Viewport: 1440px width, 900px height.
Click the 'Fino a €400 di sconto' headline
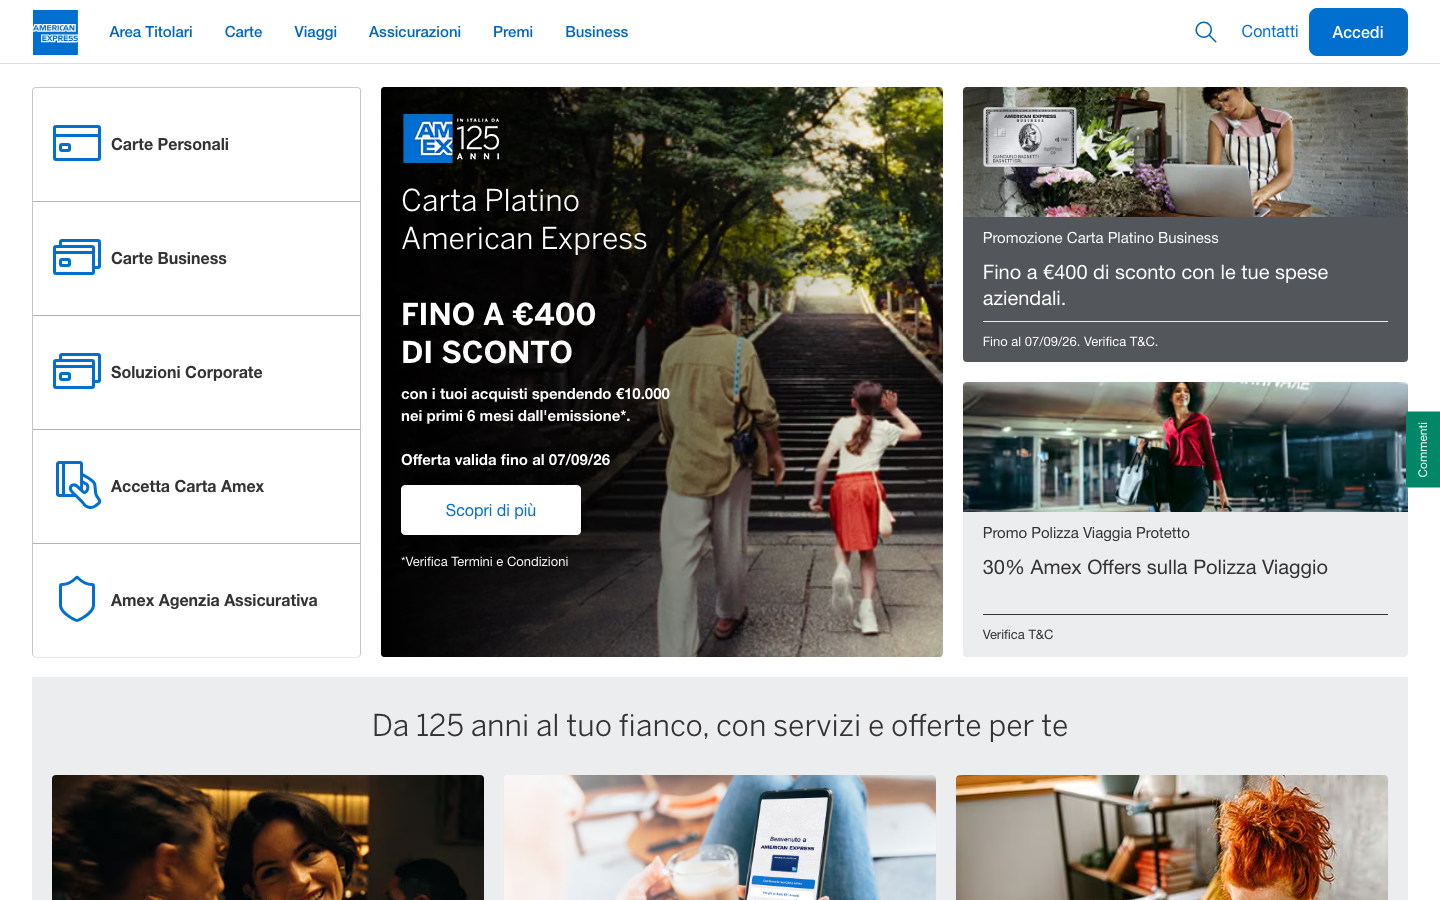click(1155, 285)
